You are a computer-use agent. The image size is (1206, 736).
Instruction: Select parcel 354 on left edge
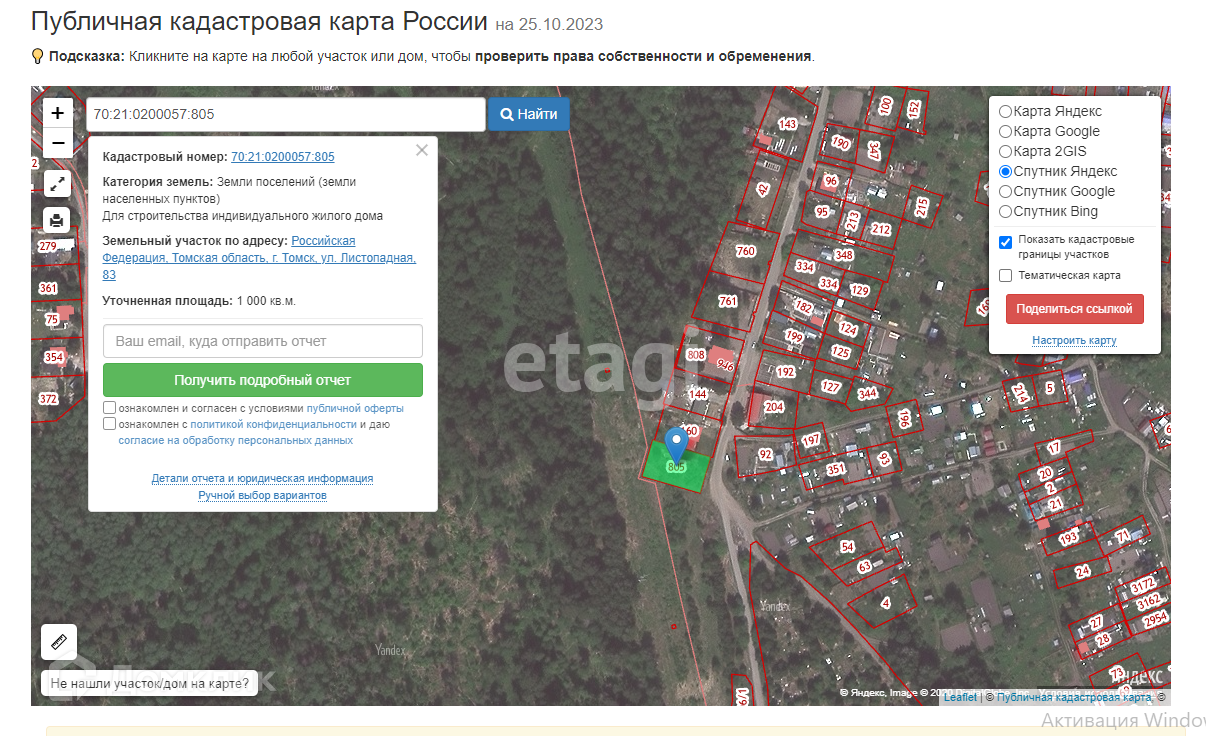(54, 357)
